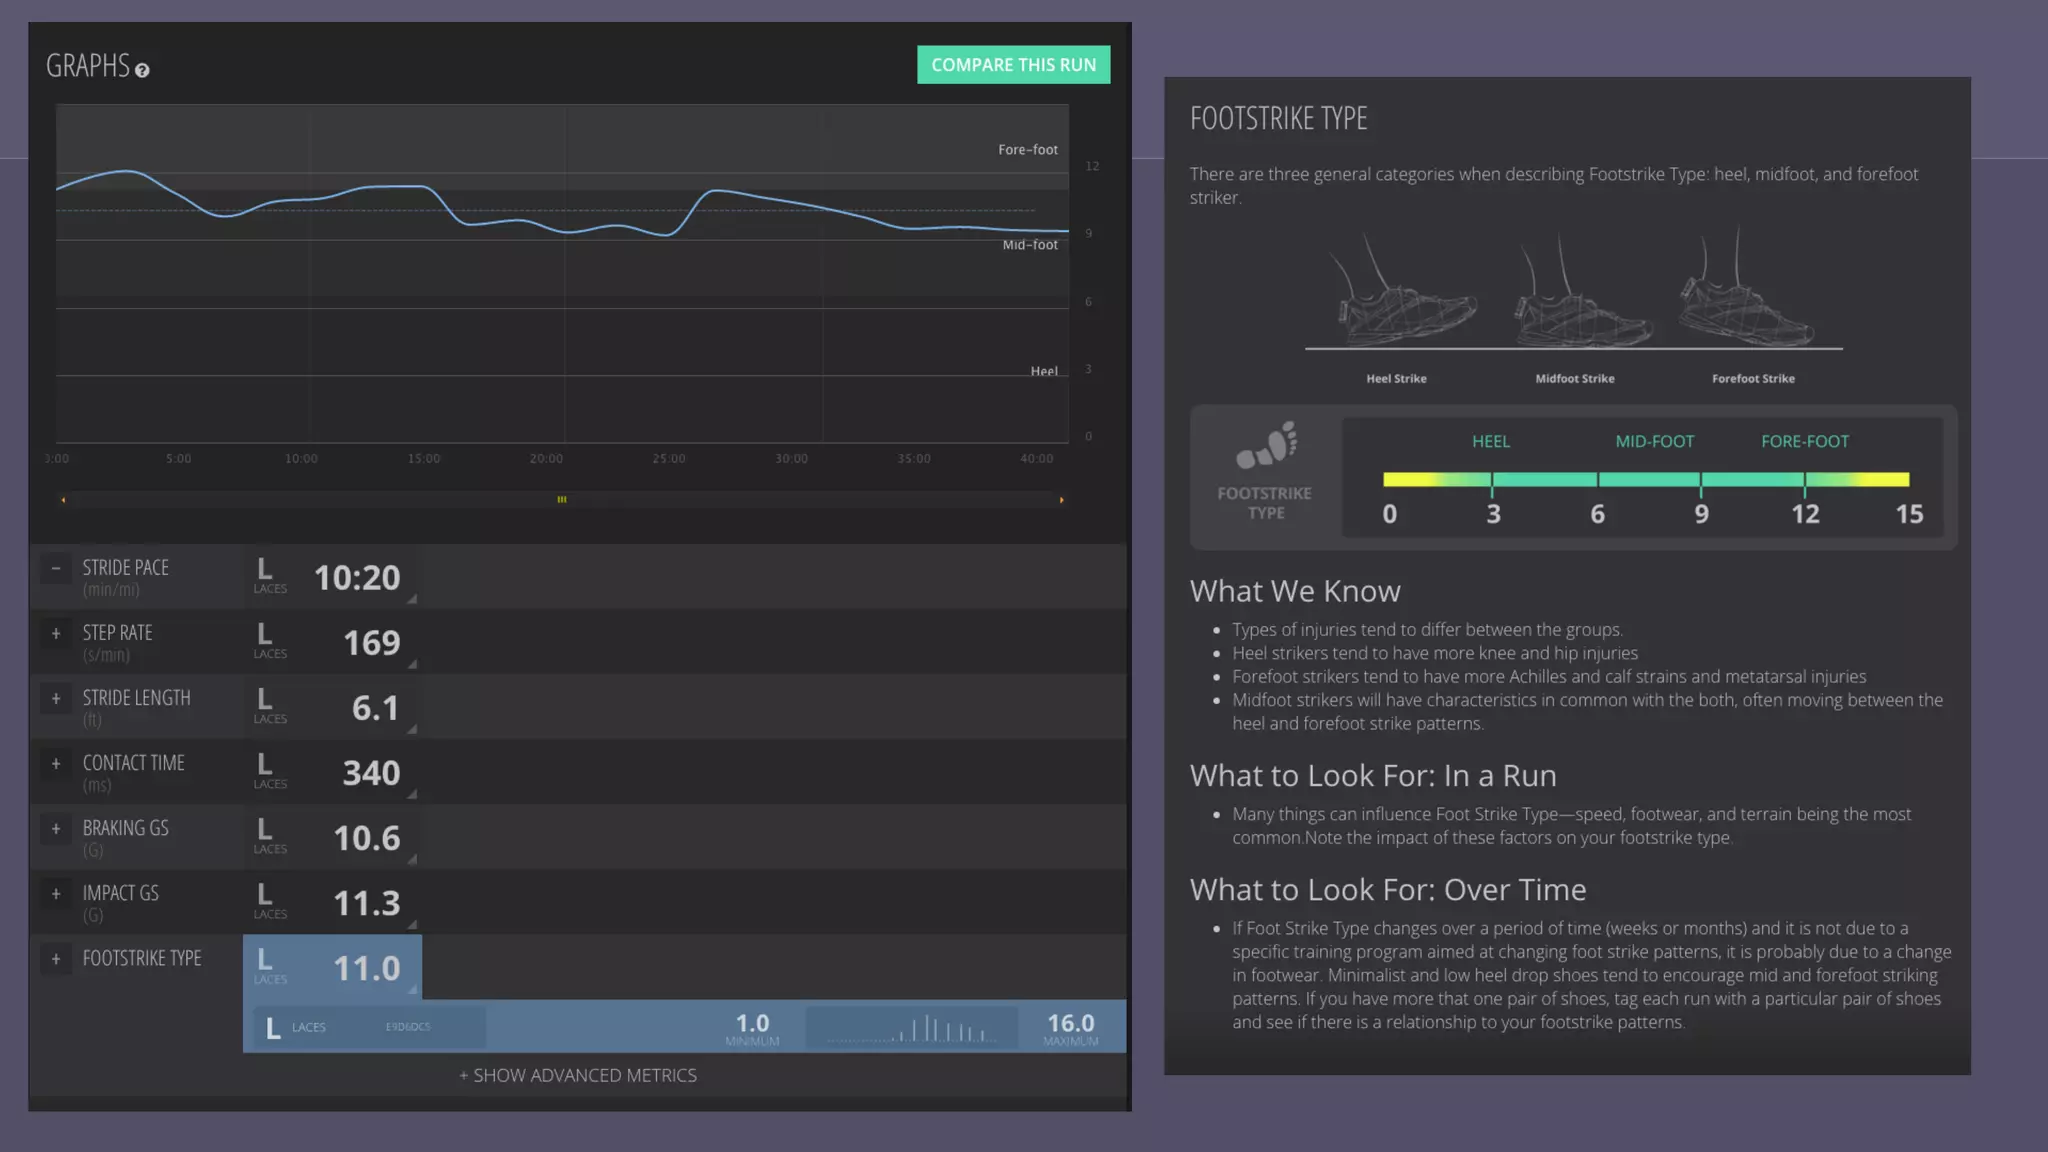Click Show Advanced Metrics link
The image size is (2048, 1152).
click(x=578, y=1075)
